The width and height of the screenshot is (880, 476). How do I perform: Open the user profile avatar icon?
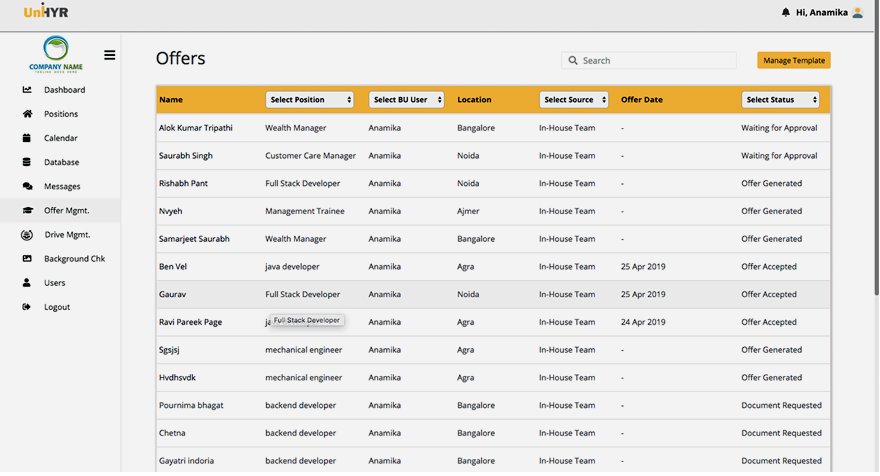pos(857,12)
